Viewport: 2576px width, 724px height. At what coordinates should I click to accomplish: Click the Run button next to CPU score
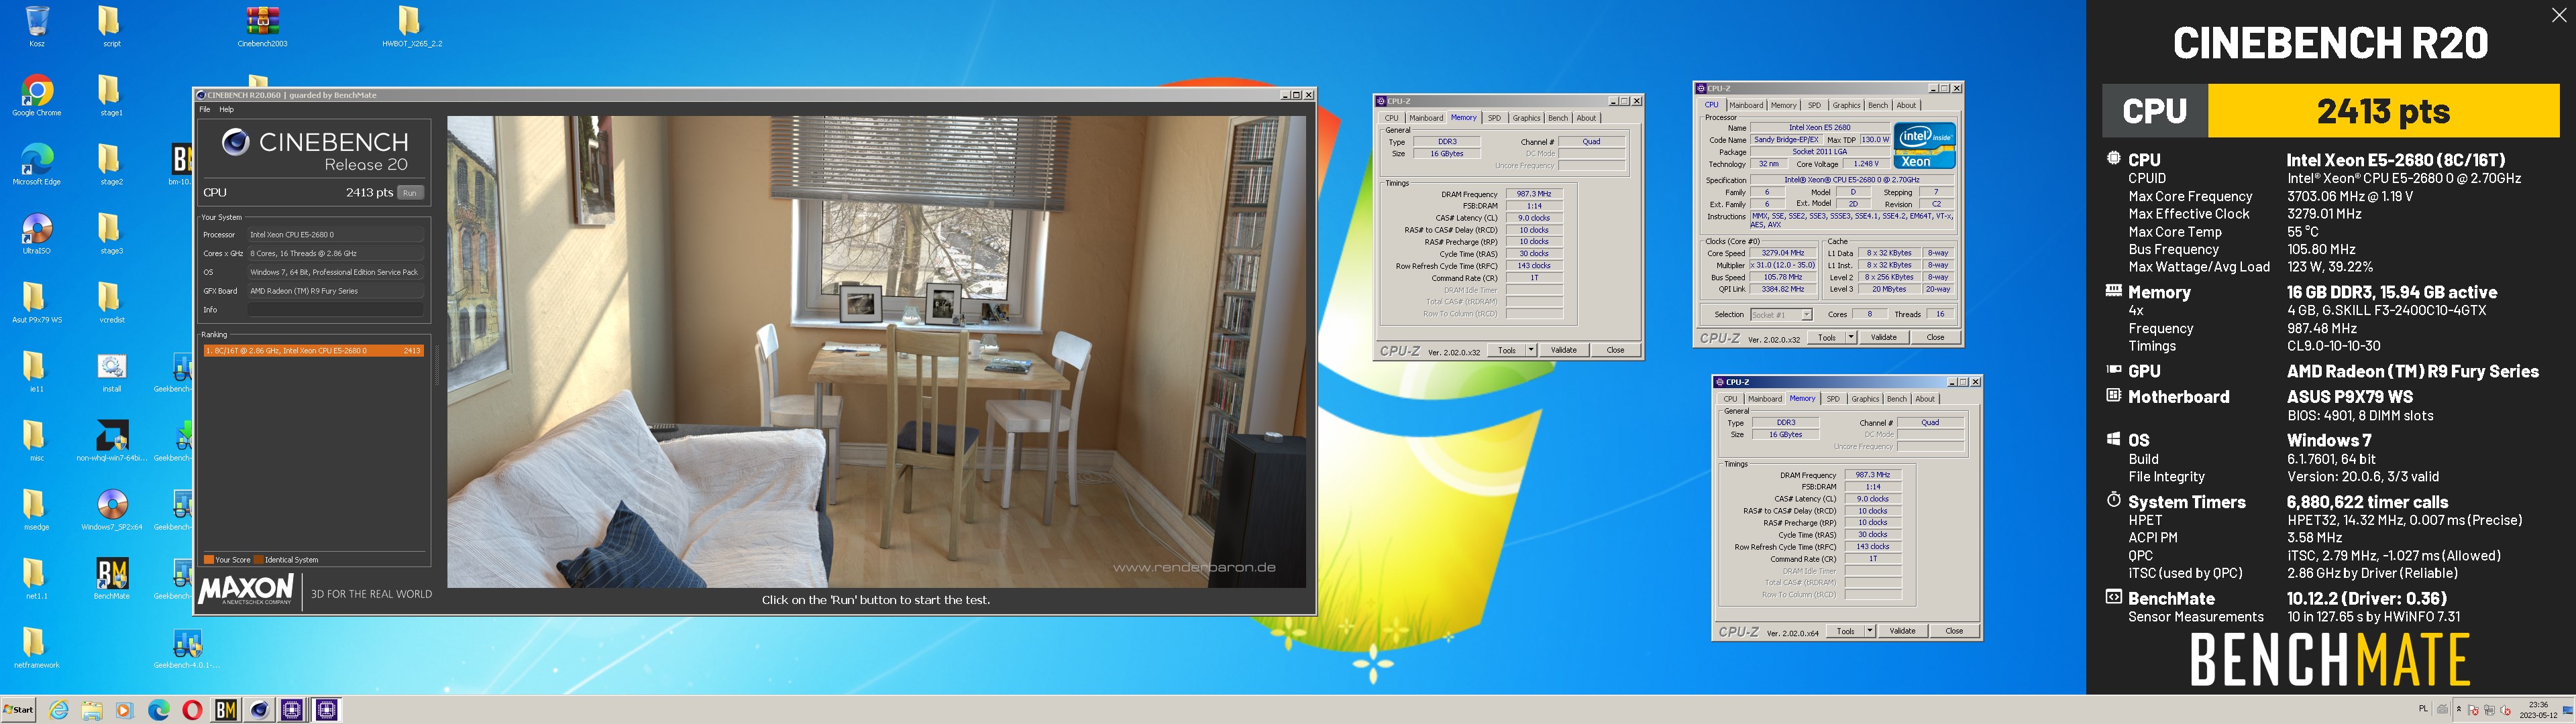410,192
